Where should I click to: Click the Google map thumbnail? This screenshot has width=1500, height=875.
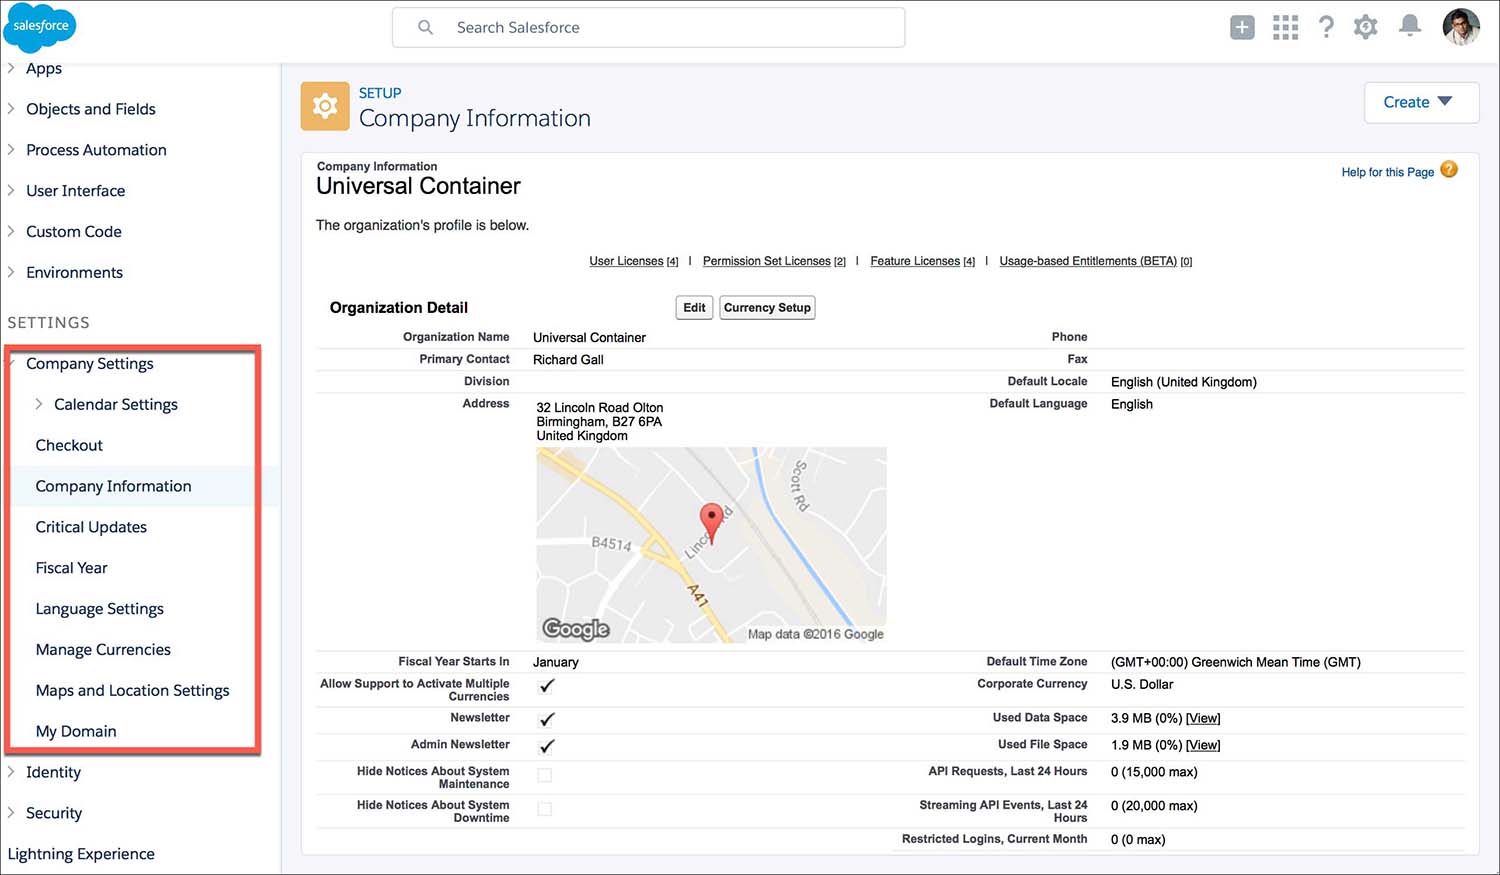[x=711, y=544]
